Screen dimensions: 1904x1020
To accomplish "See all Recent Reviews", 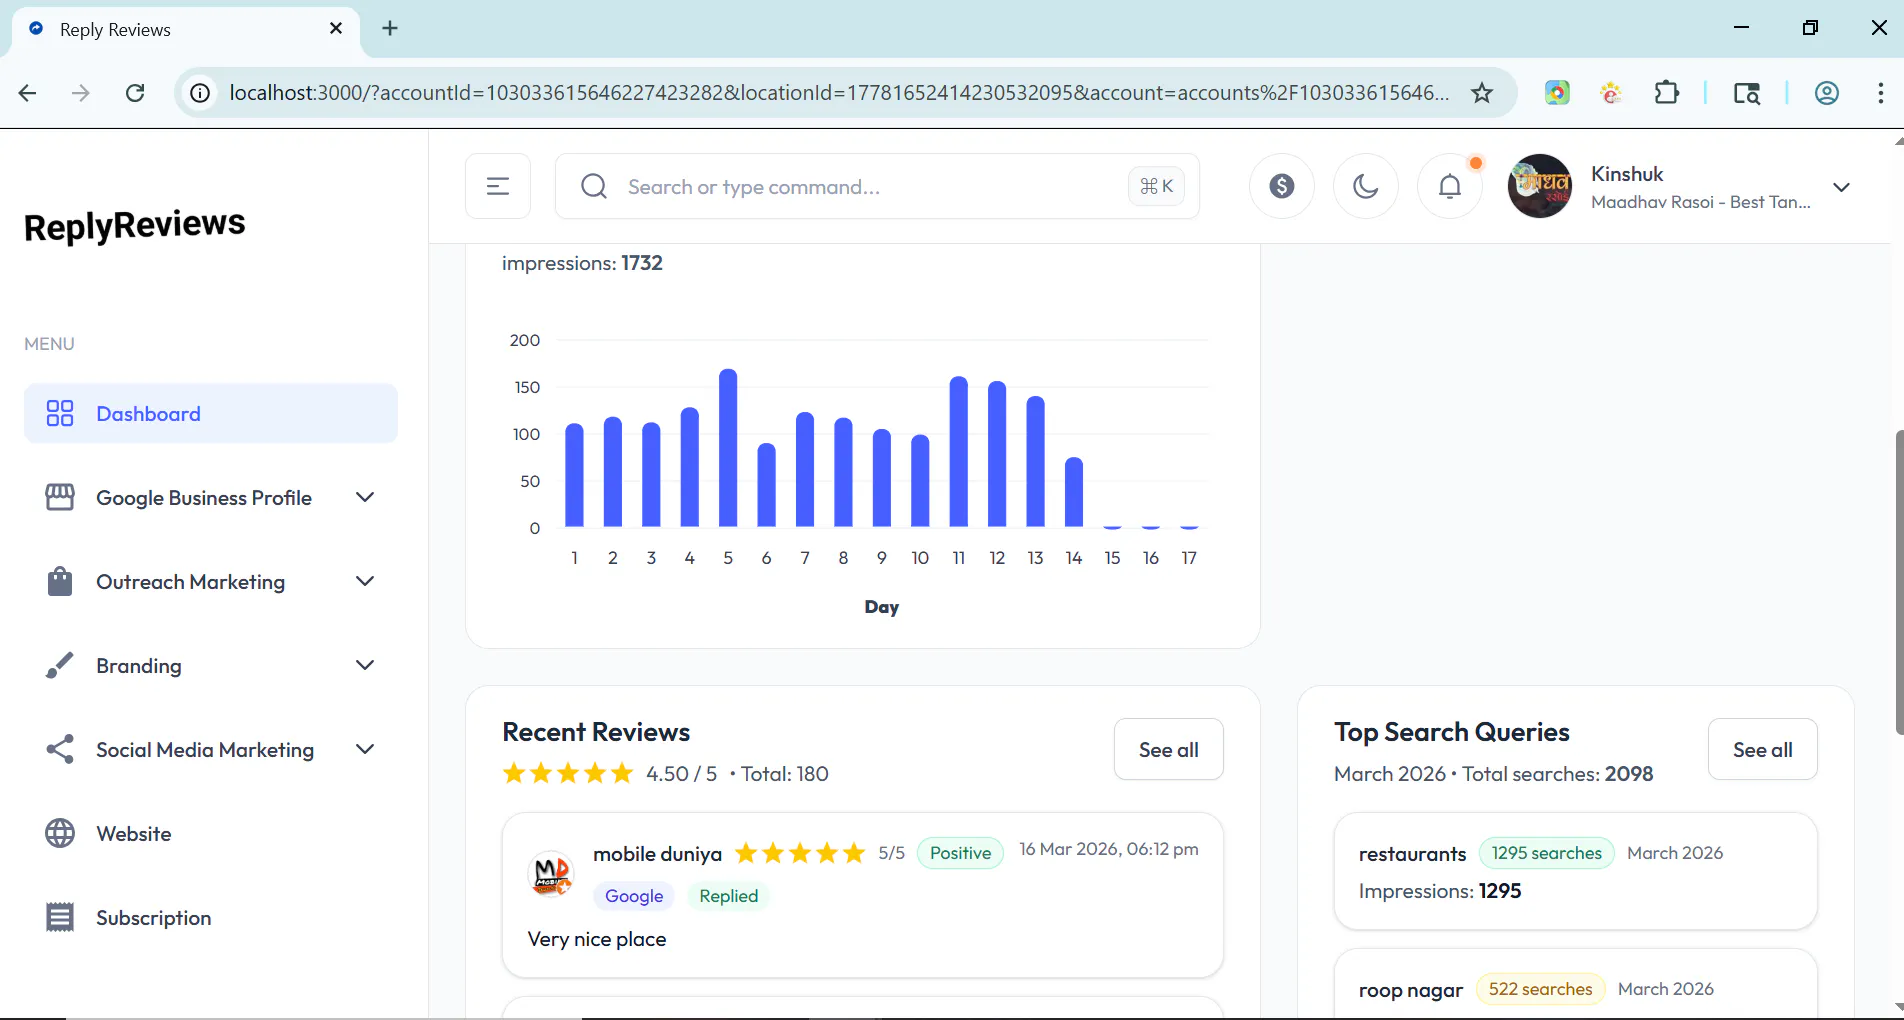I will click(1168, 749).
